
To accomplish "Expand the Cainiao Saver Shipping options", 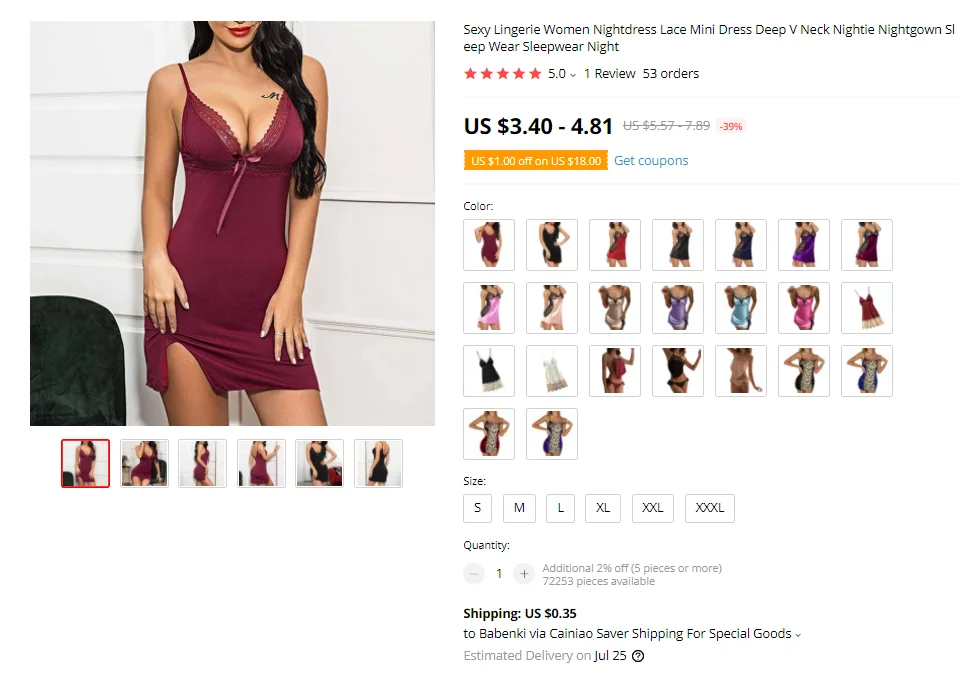I will pyautogui.click(x=798, y=635).
